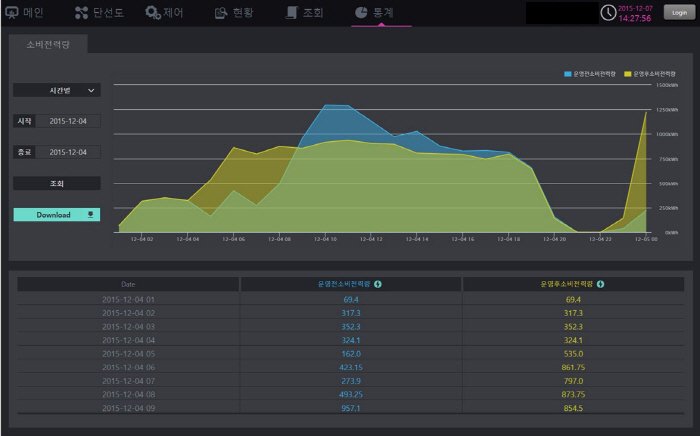Click the 시작 start date field
This screenshot has height=436, width=700.
coord(74,121)
